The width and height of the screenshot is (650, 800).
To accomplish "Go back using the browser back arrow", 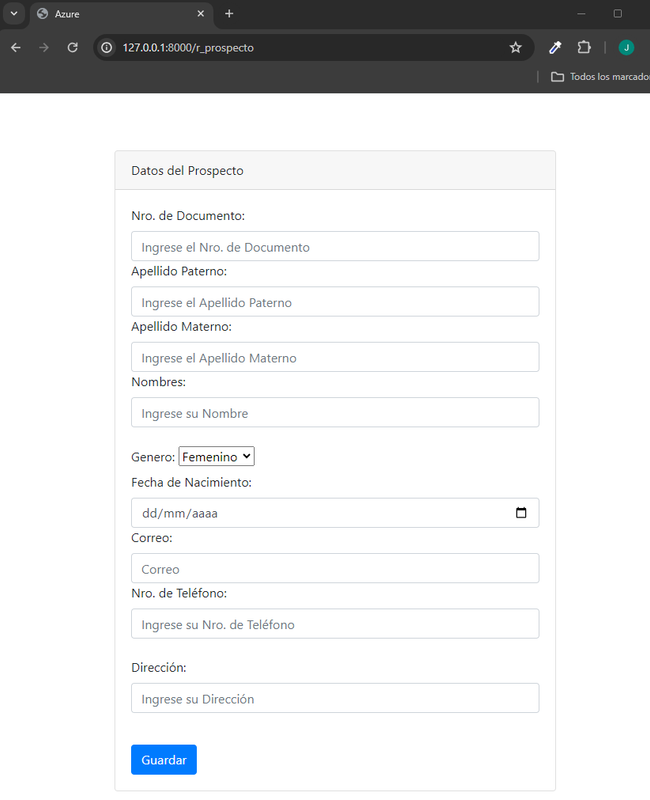I will 16,47.
